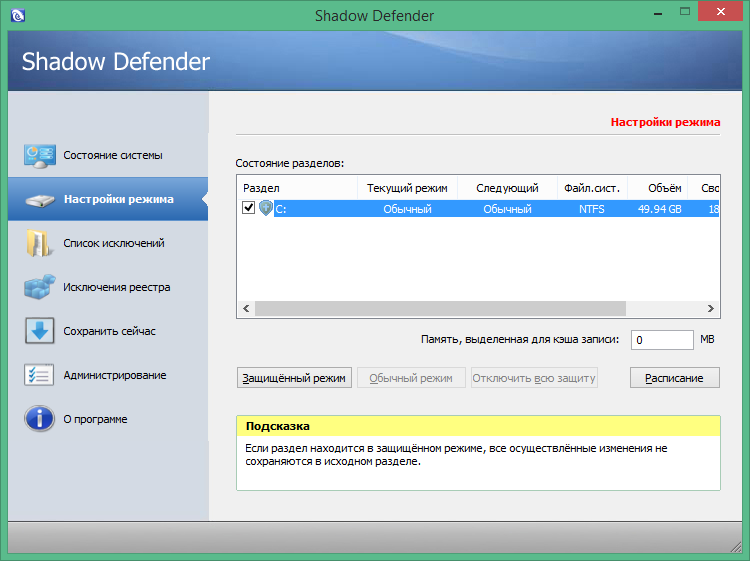Viewport: 750px width, 561px height.
Task: Click the Защищённый режим button
Action: point(294,378)
